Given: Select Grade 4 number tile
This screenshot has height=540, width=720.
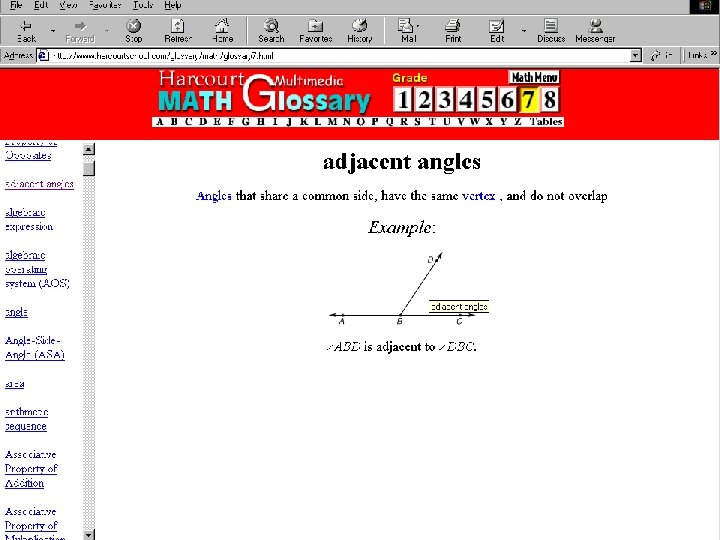Looking at the screenshot, I should (466, 100).
